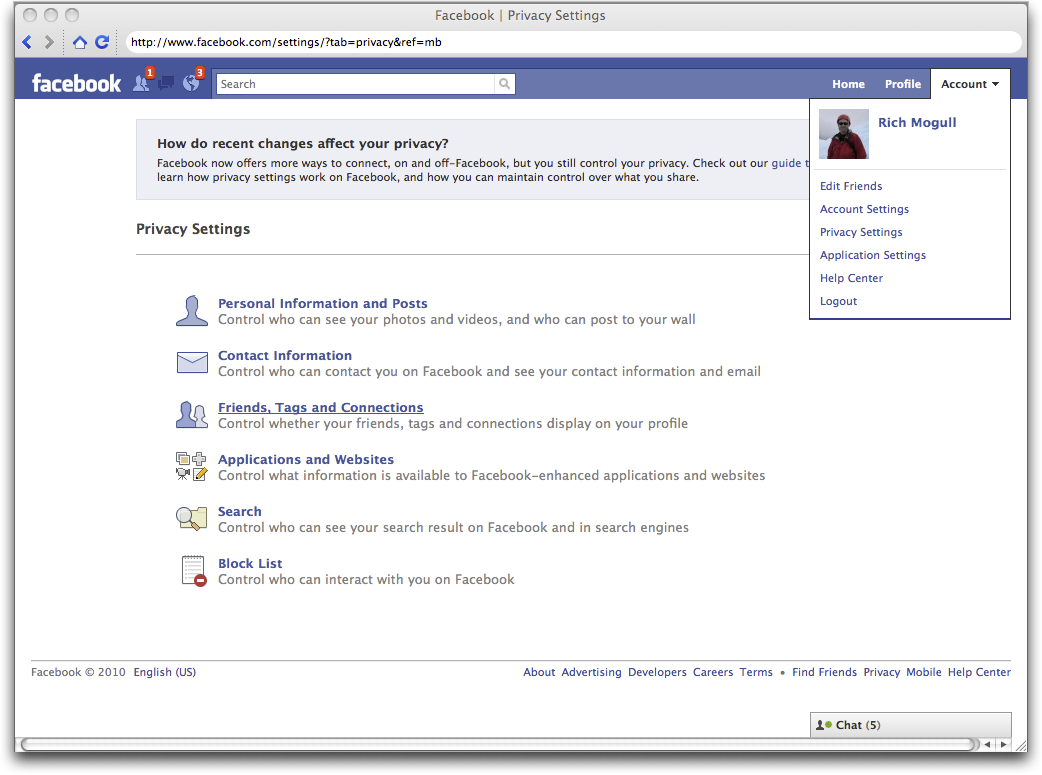Open Contact Information link
Screen dimensions: 1042x775
(285, 356)
